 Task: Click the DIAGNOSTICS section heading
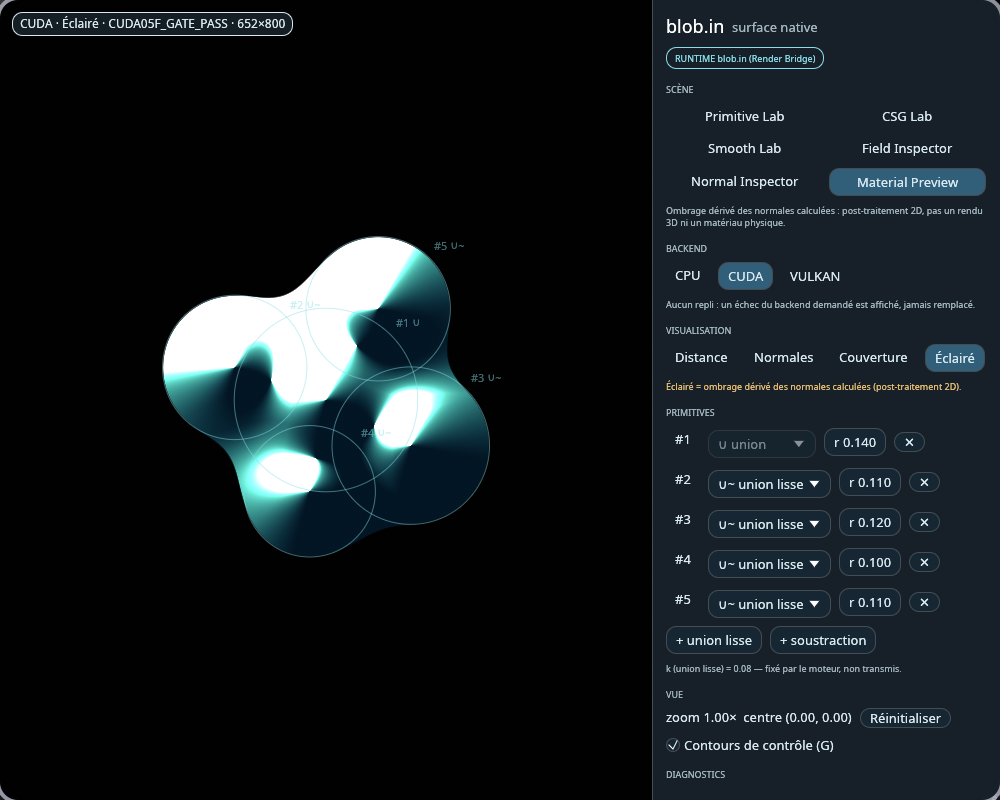695,774
